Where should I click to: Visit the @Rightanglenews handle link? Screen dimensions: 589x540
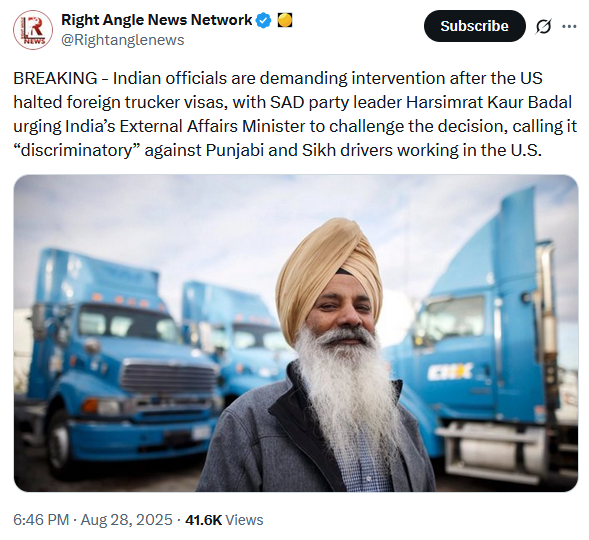click(122, 40)
